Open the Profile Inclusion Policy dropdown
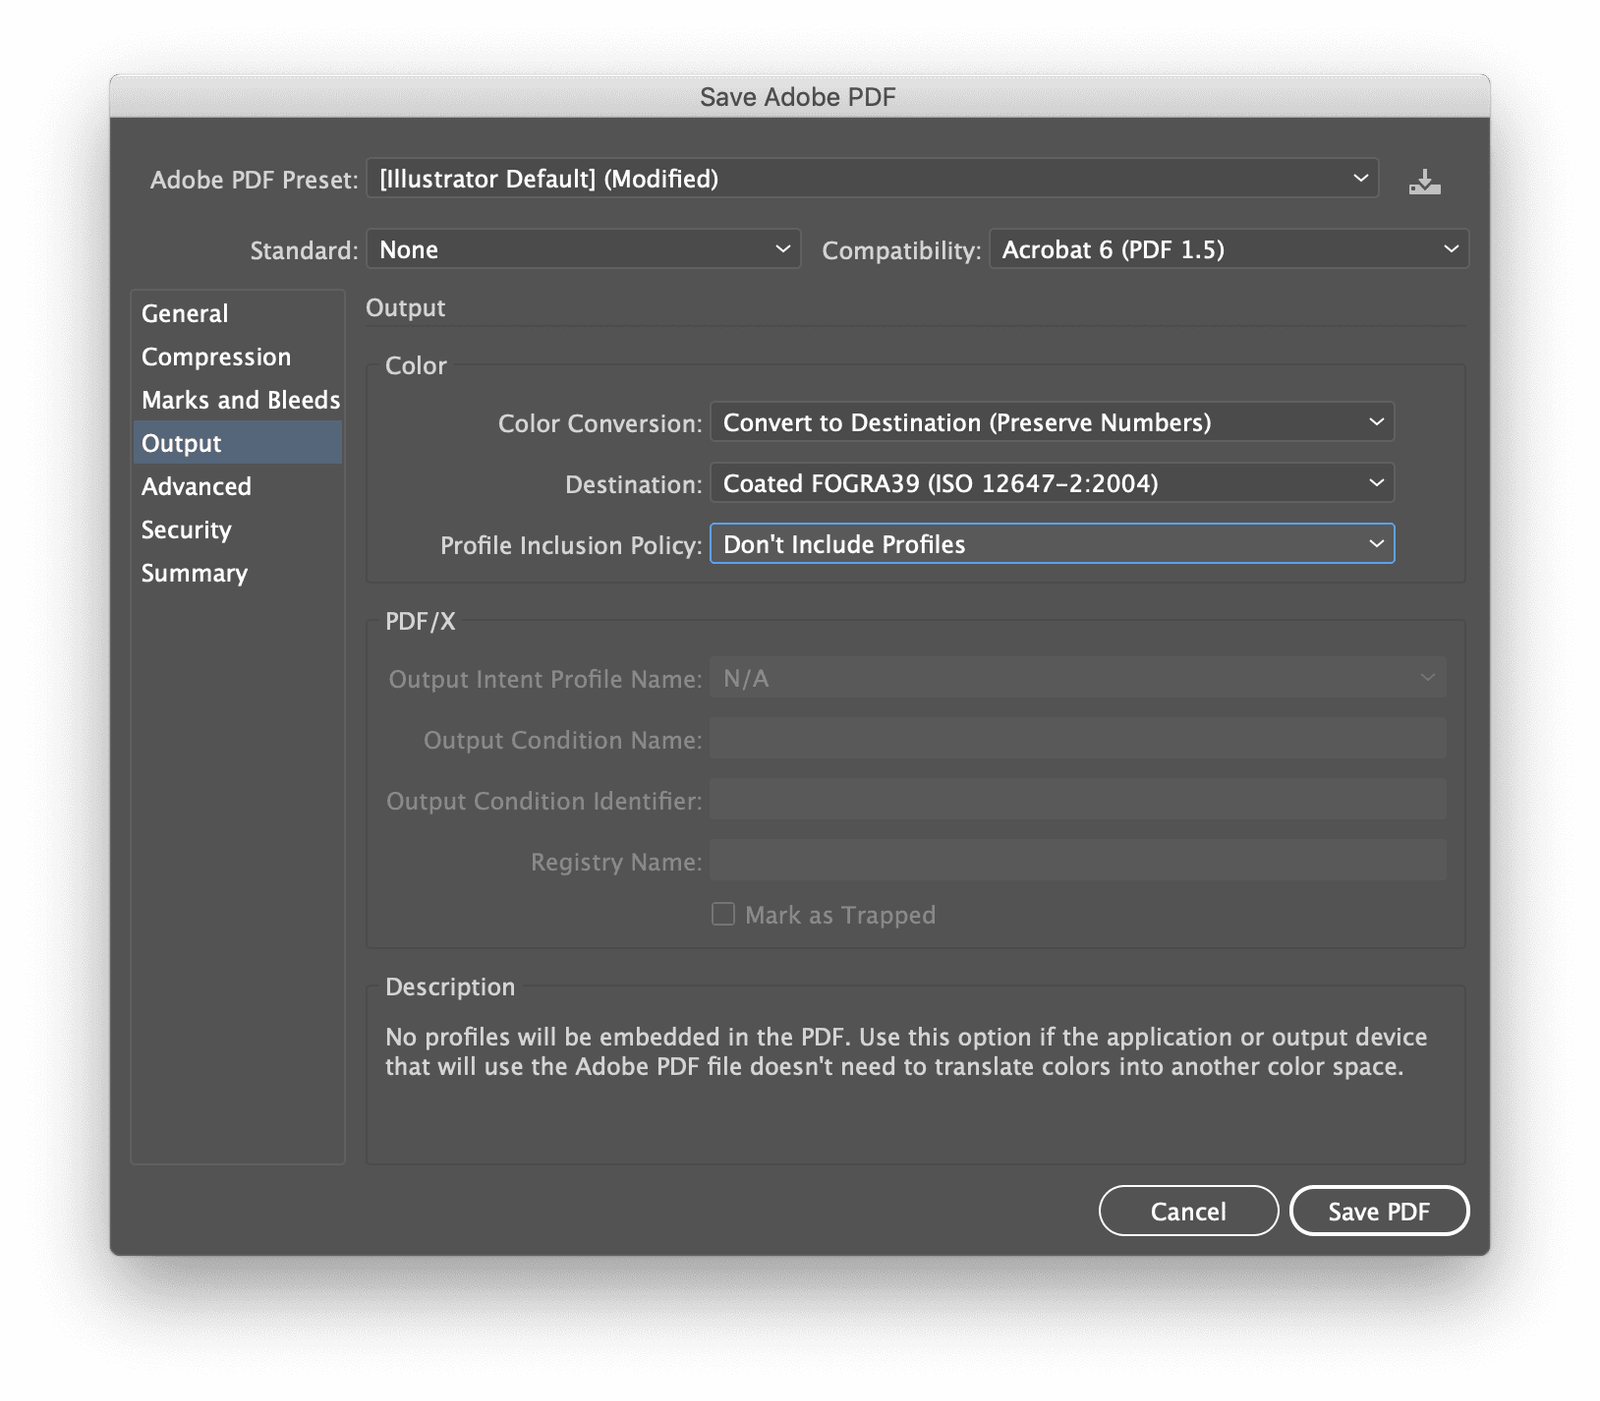1600x1401 pixels. [x=1052, y=544]
